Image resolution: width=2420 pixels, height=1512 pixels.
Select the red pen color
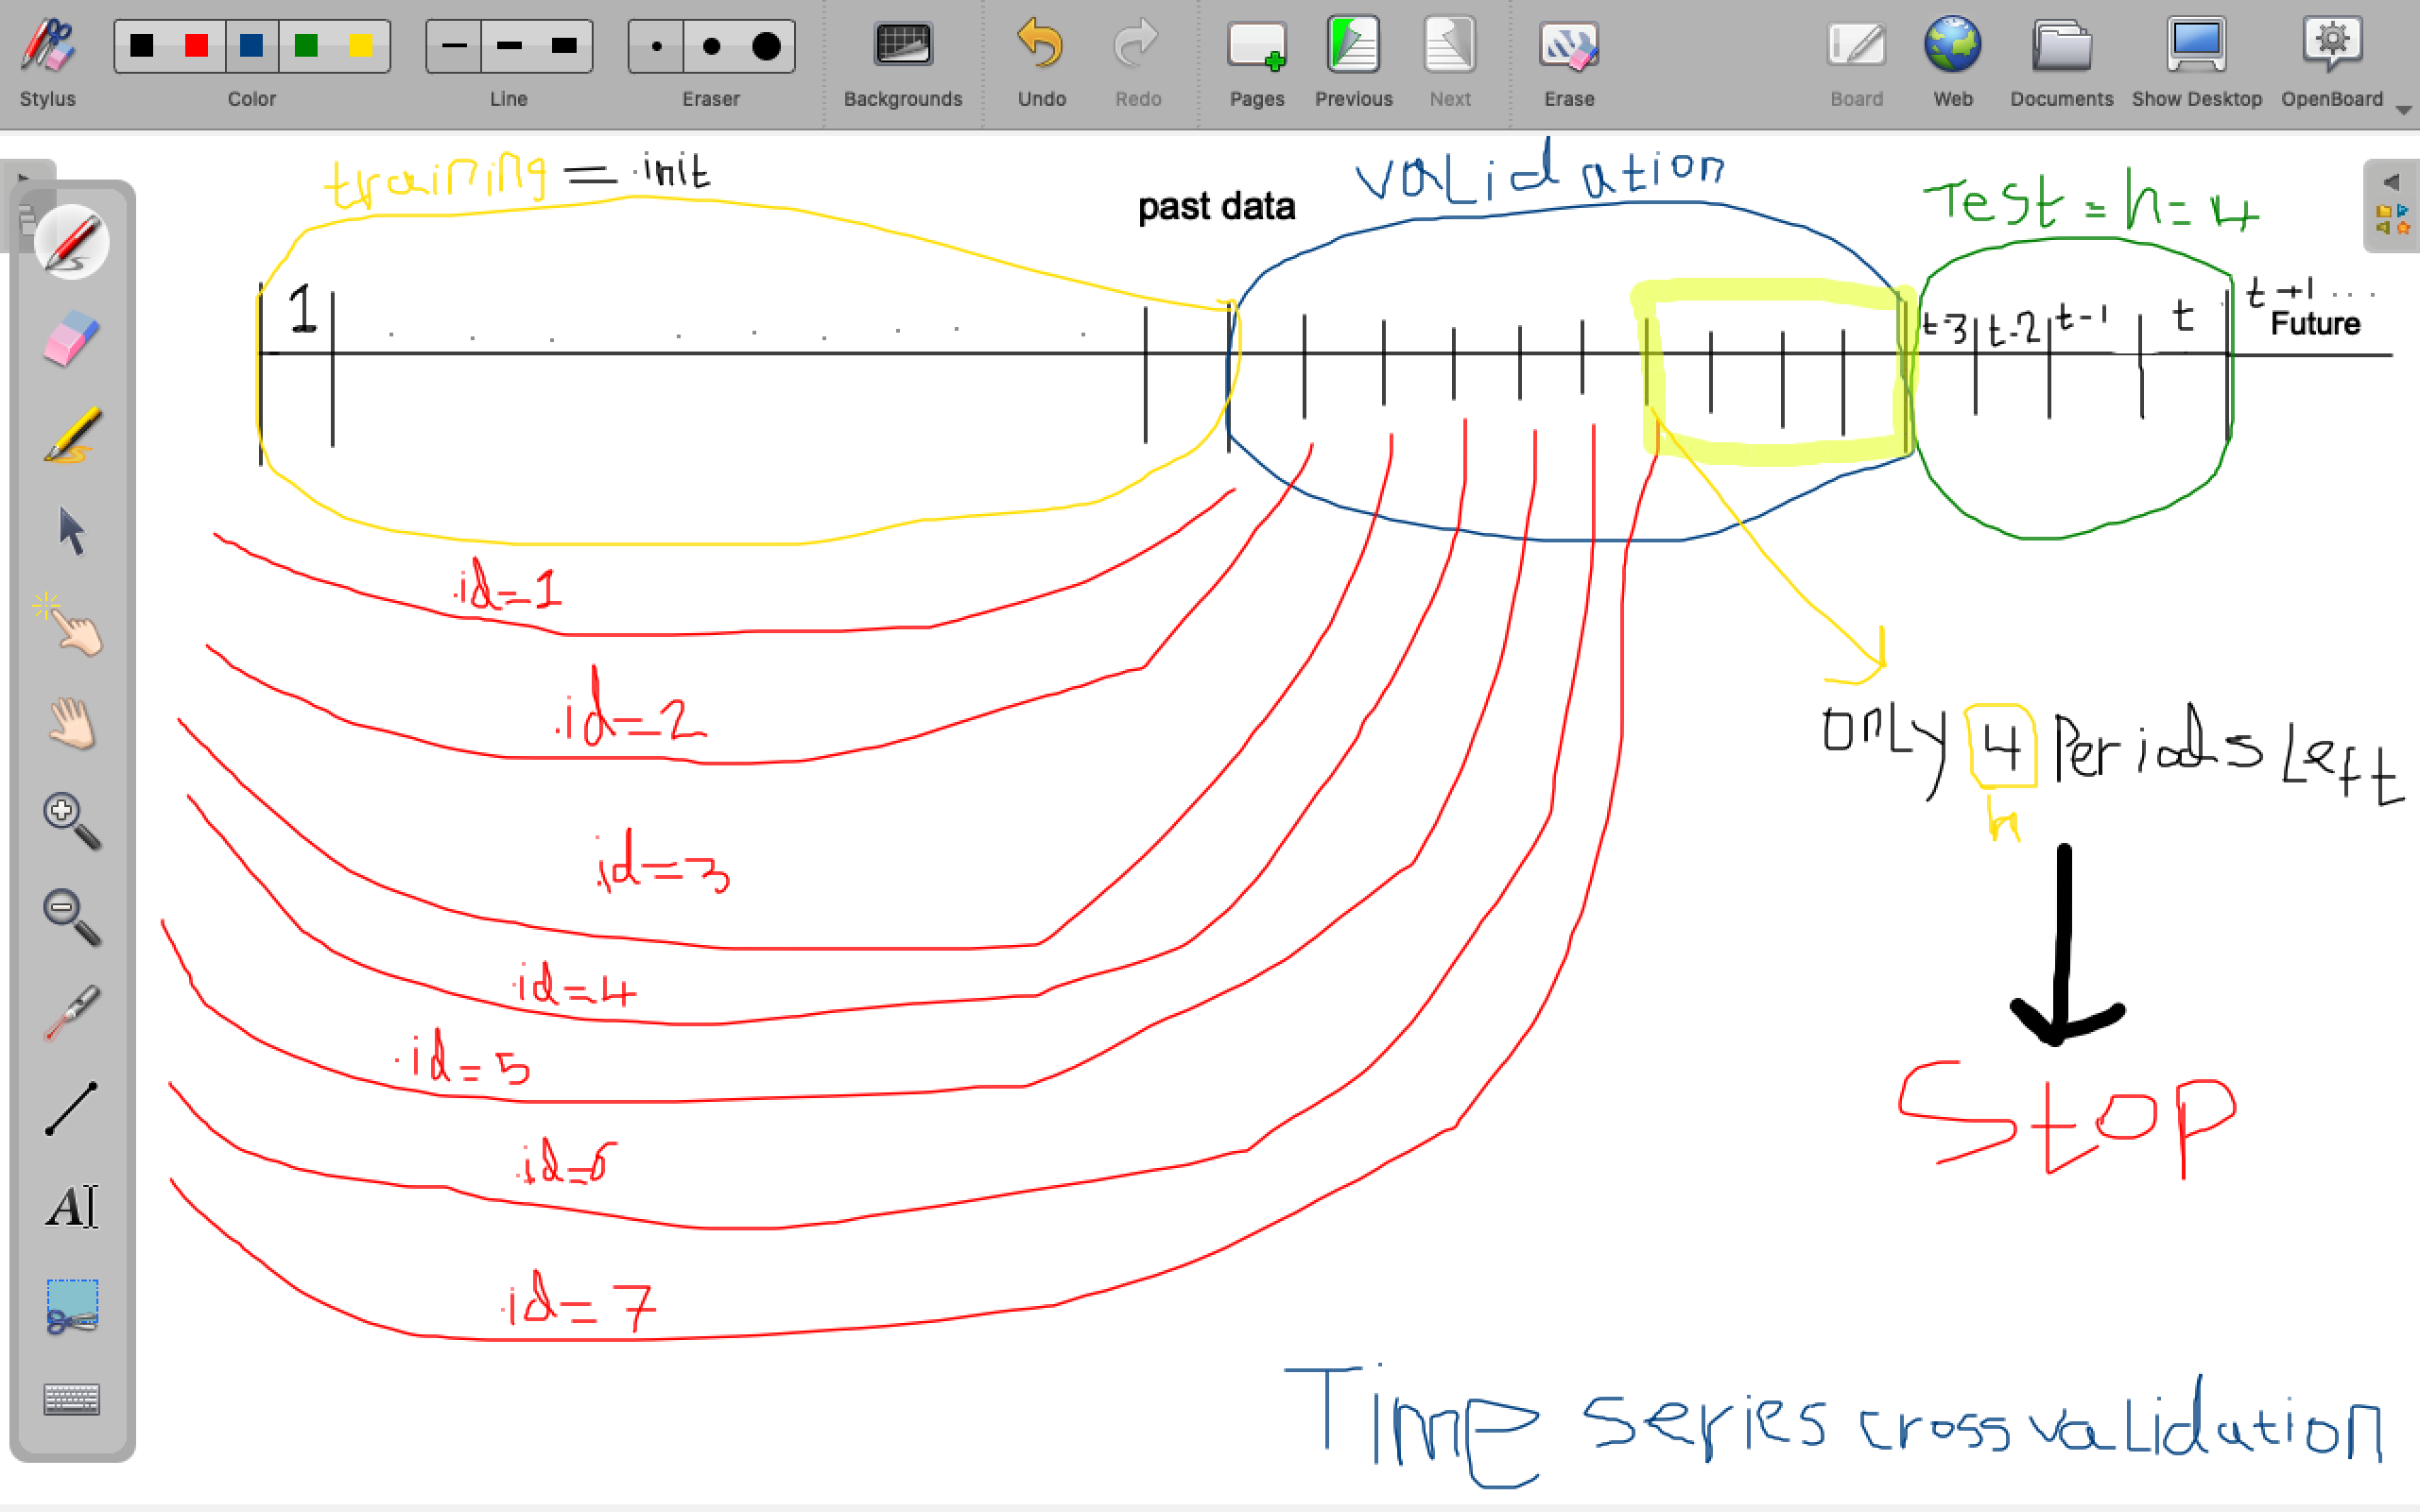(x=197, y=46)
